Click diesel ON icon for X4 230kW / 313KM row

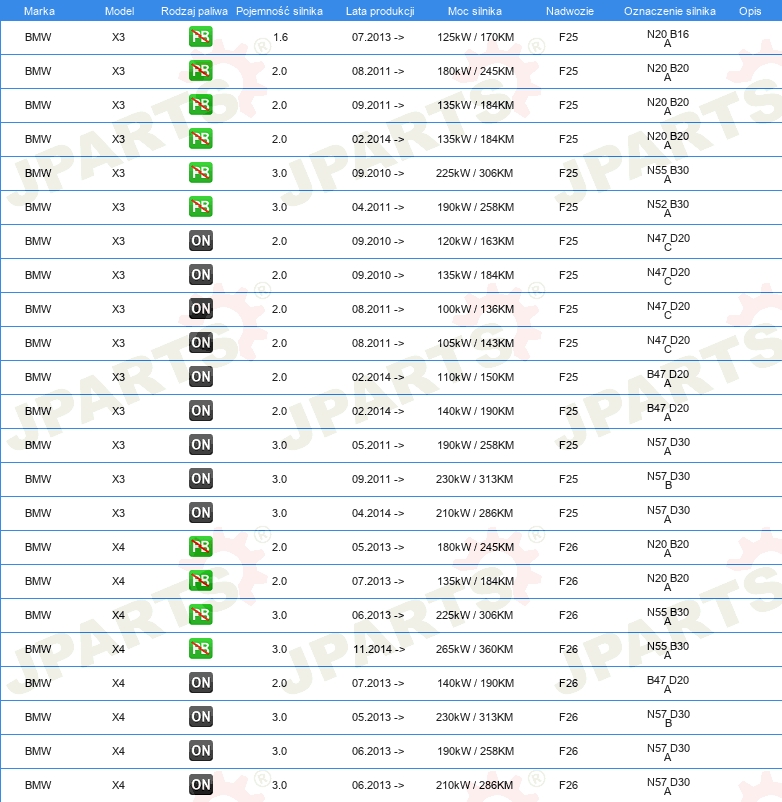pyautogui.click(x=200, y=717)
